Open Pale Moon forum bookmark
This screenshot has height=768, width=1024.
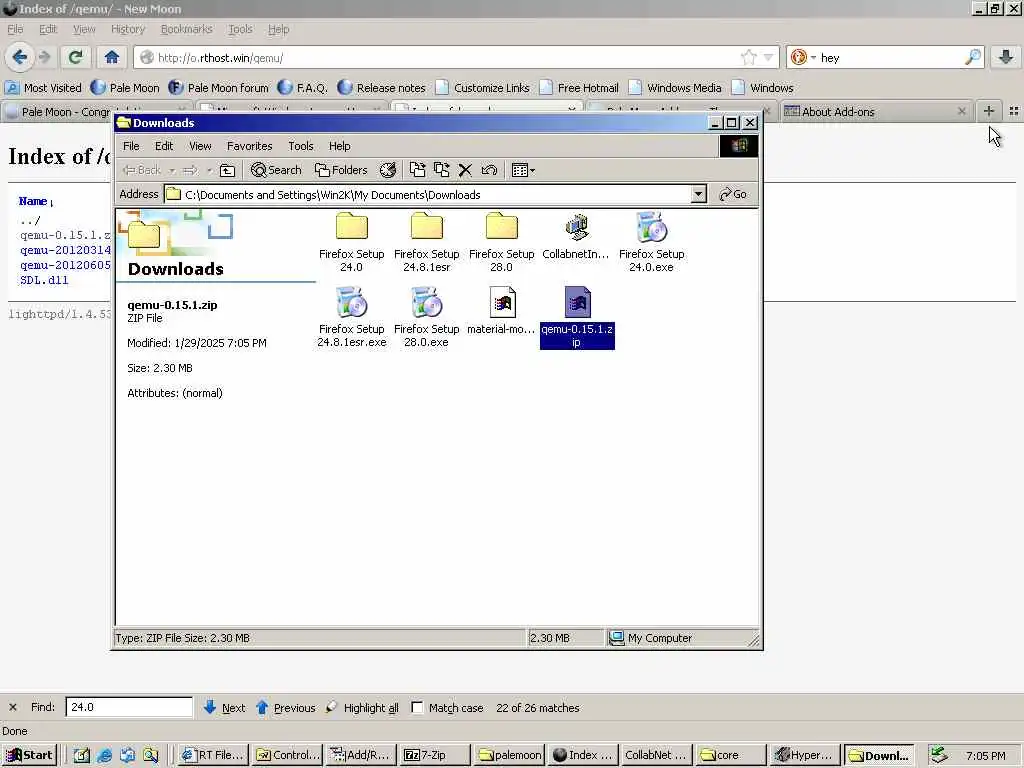219,88
